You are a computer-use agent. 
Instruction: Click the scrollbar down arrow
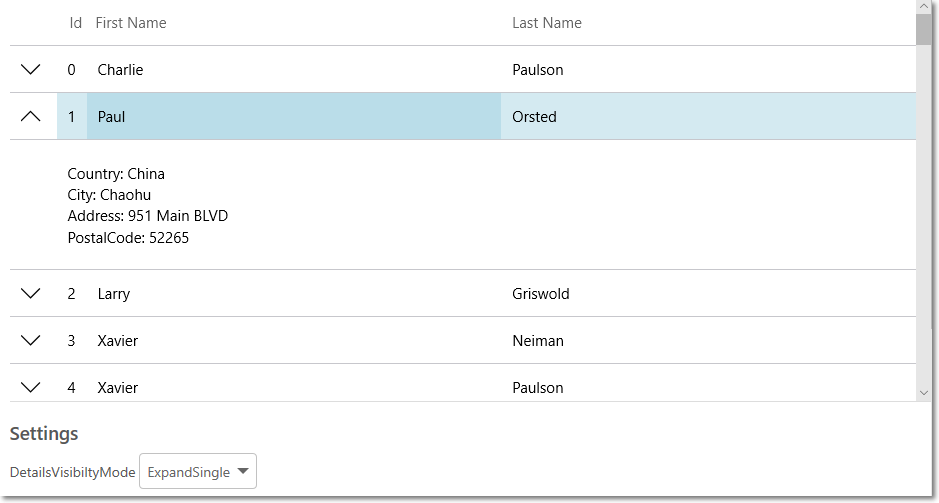click(x=923, y=393)
